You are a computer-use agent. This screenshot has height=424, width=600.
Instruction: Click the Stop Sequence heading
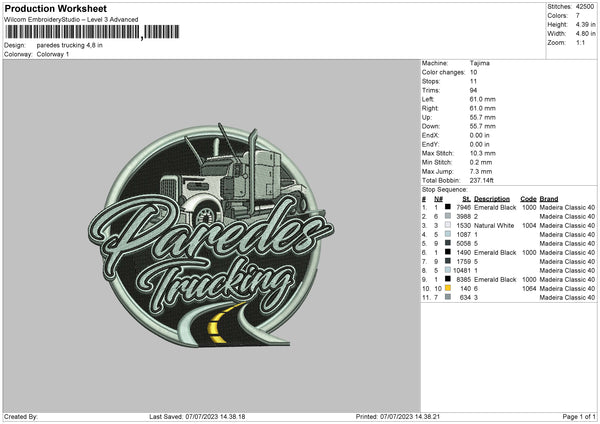click(445, 189)
